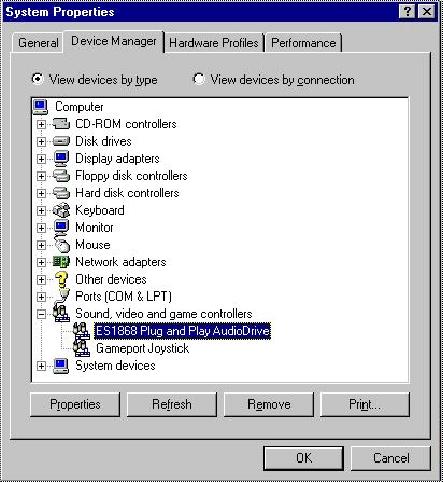Screen dimensions: 443x482
Task: Click the Properties button
Action: tap(75, 404)
